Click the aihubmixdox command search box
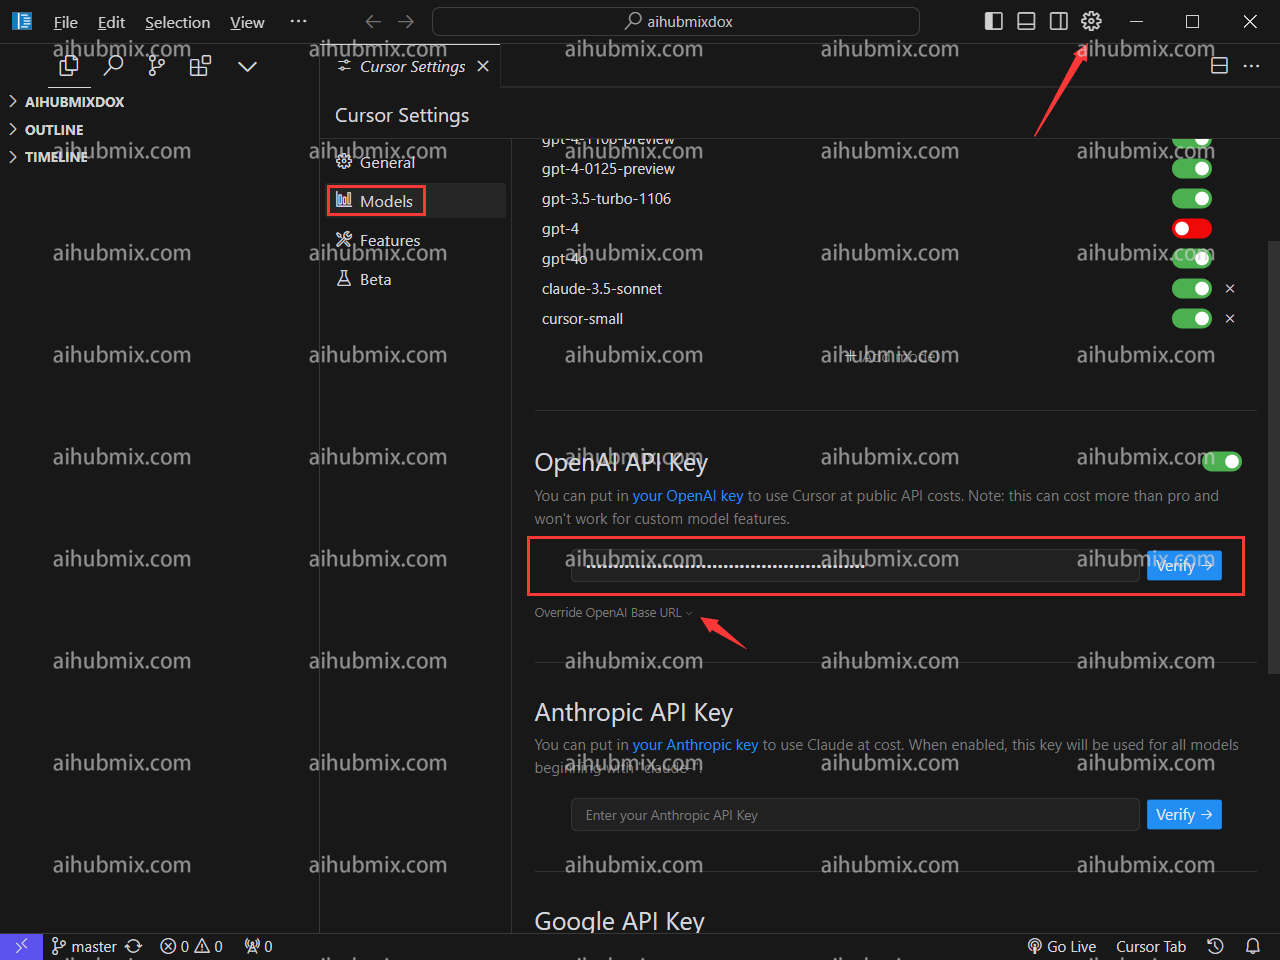The image size is (1280, 960). (676, 21)
